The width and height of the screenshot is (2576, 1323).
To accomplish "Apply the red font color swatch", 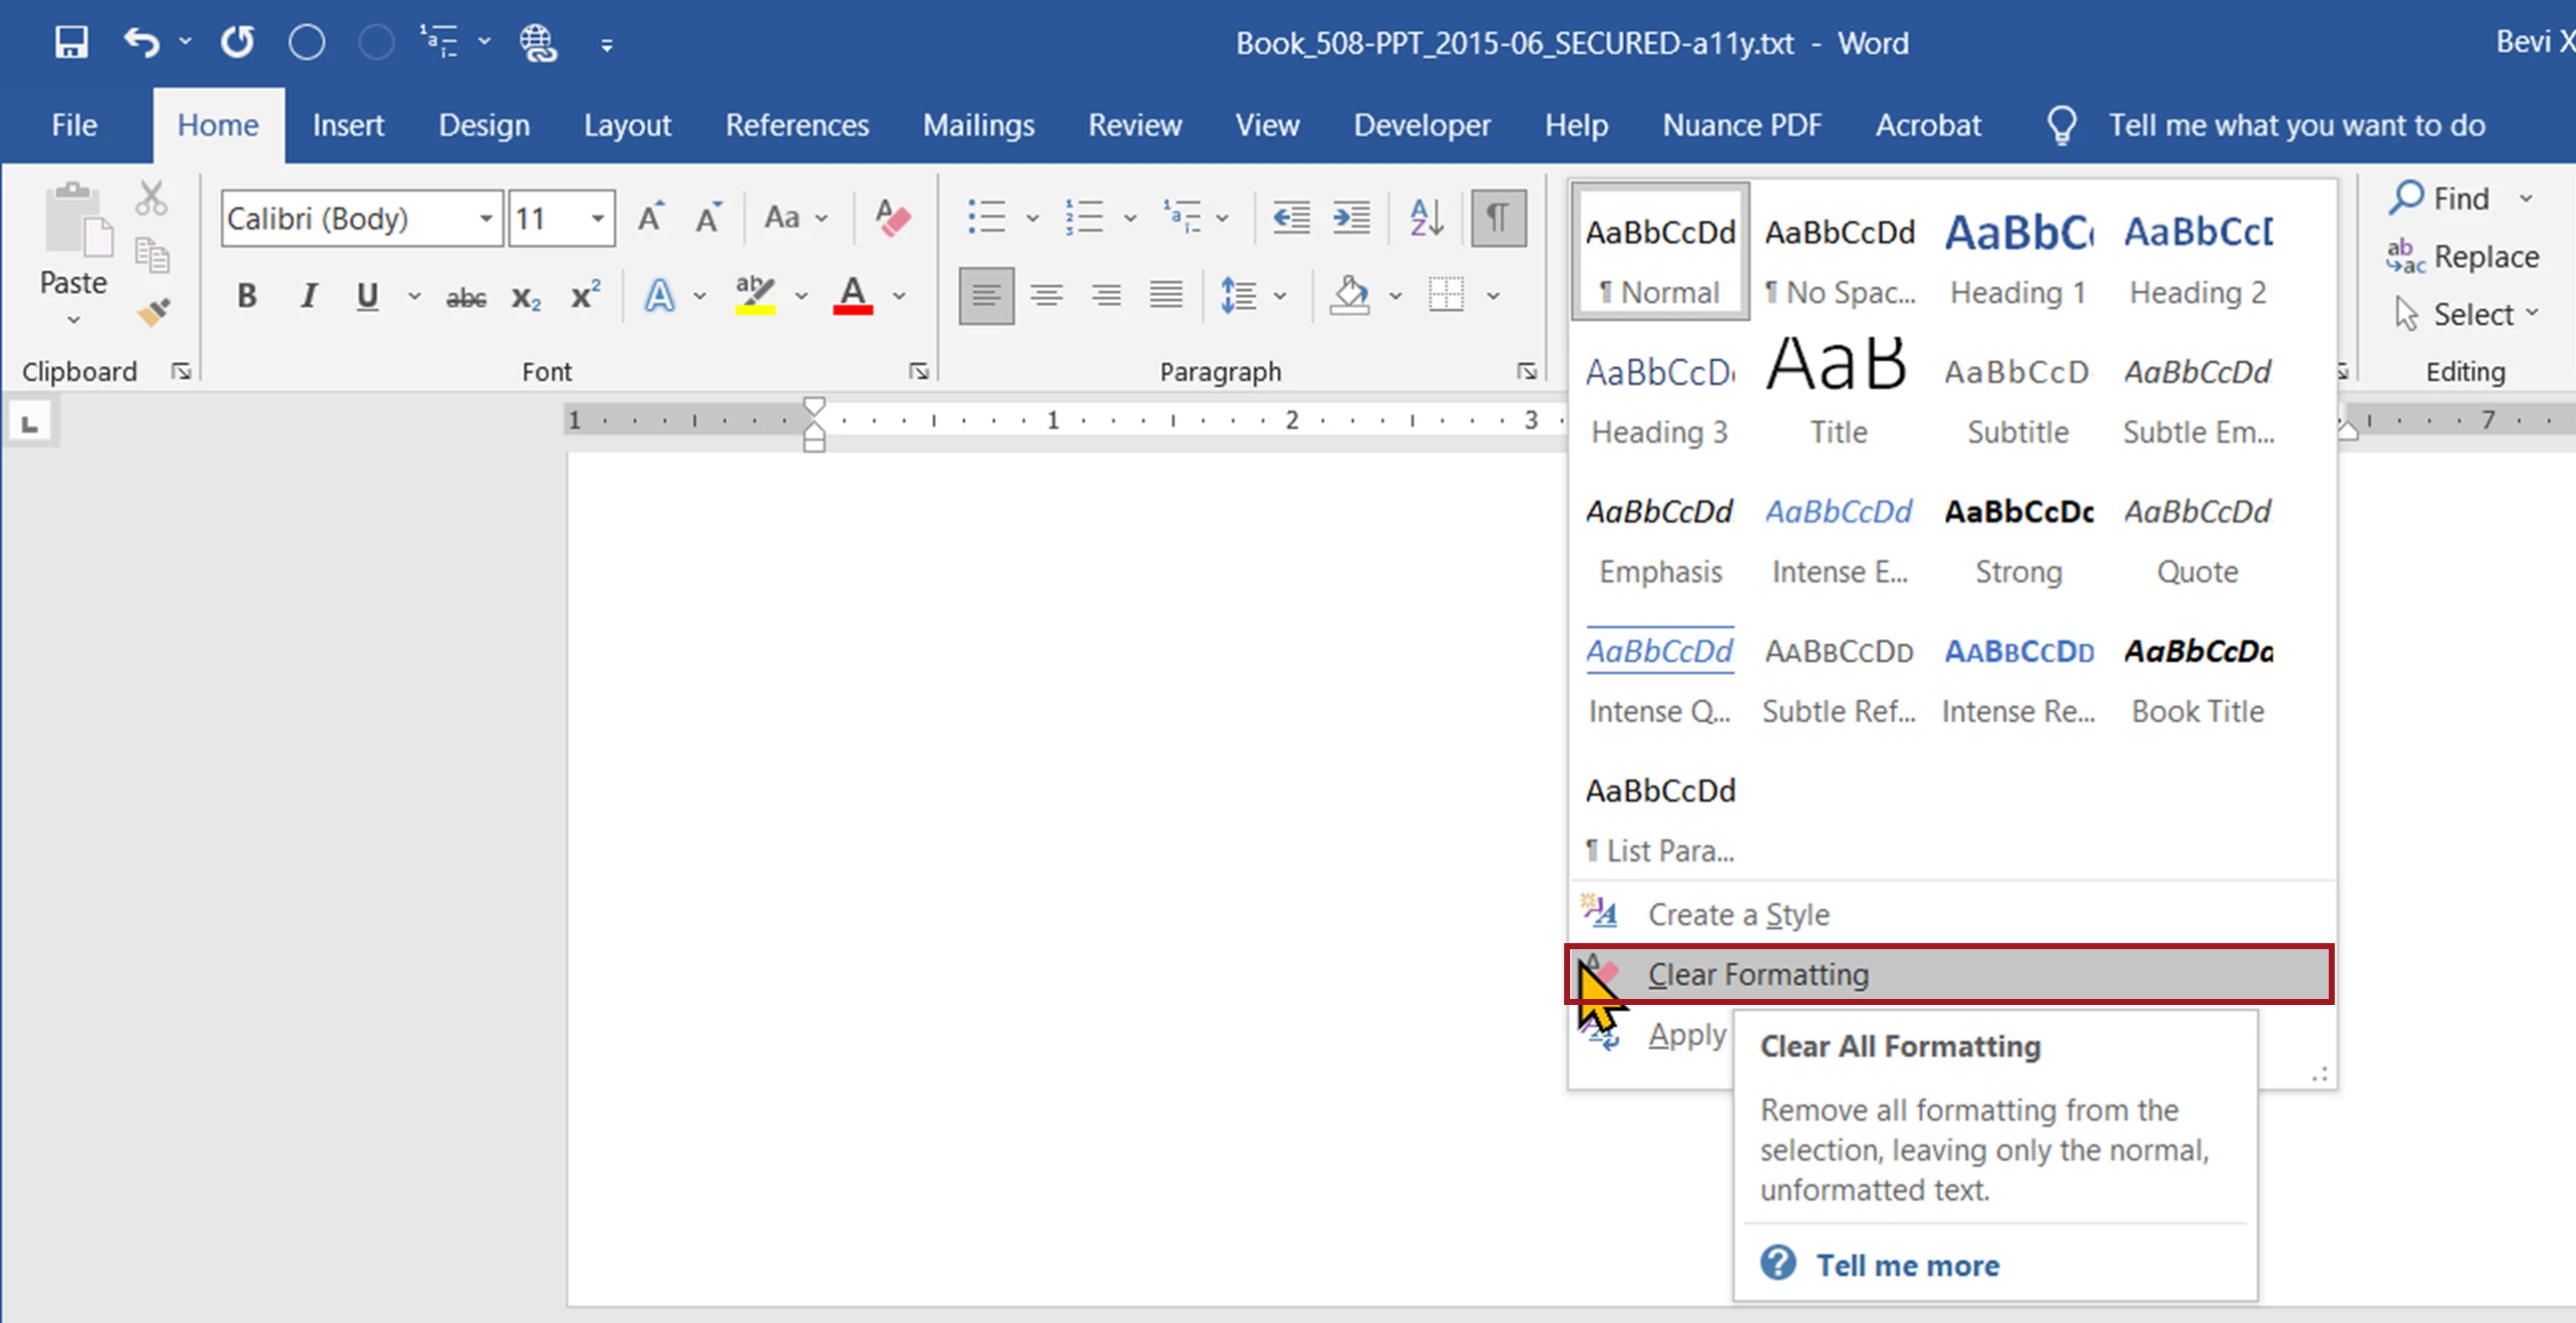I will click(852, 296).
